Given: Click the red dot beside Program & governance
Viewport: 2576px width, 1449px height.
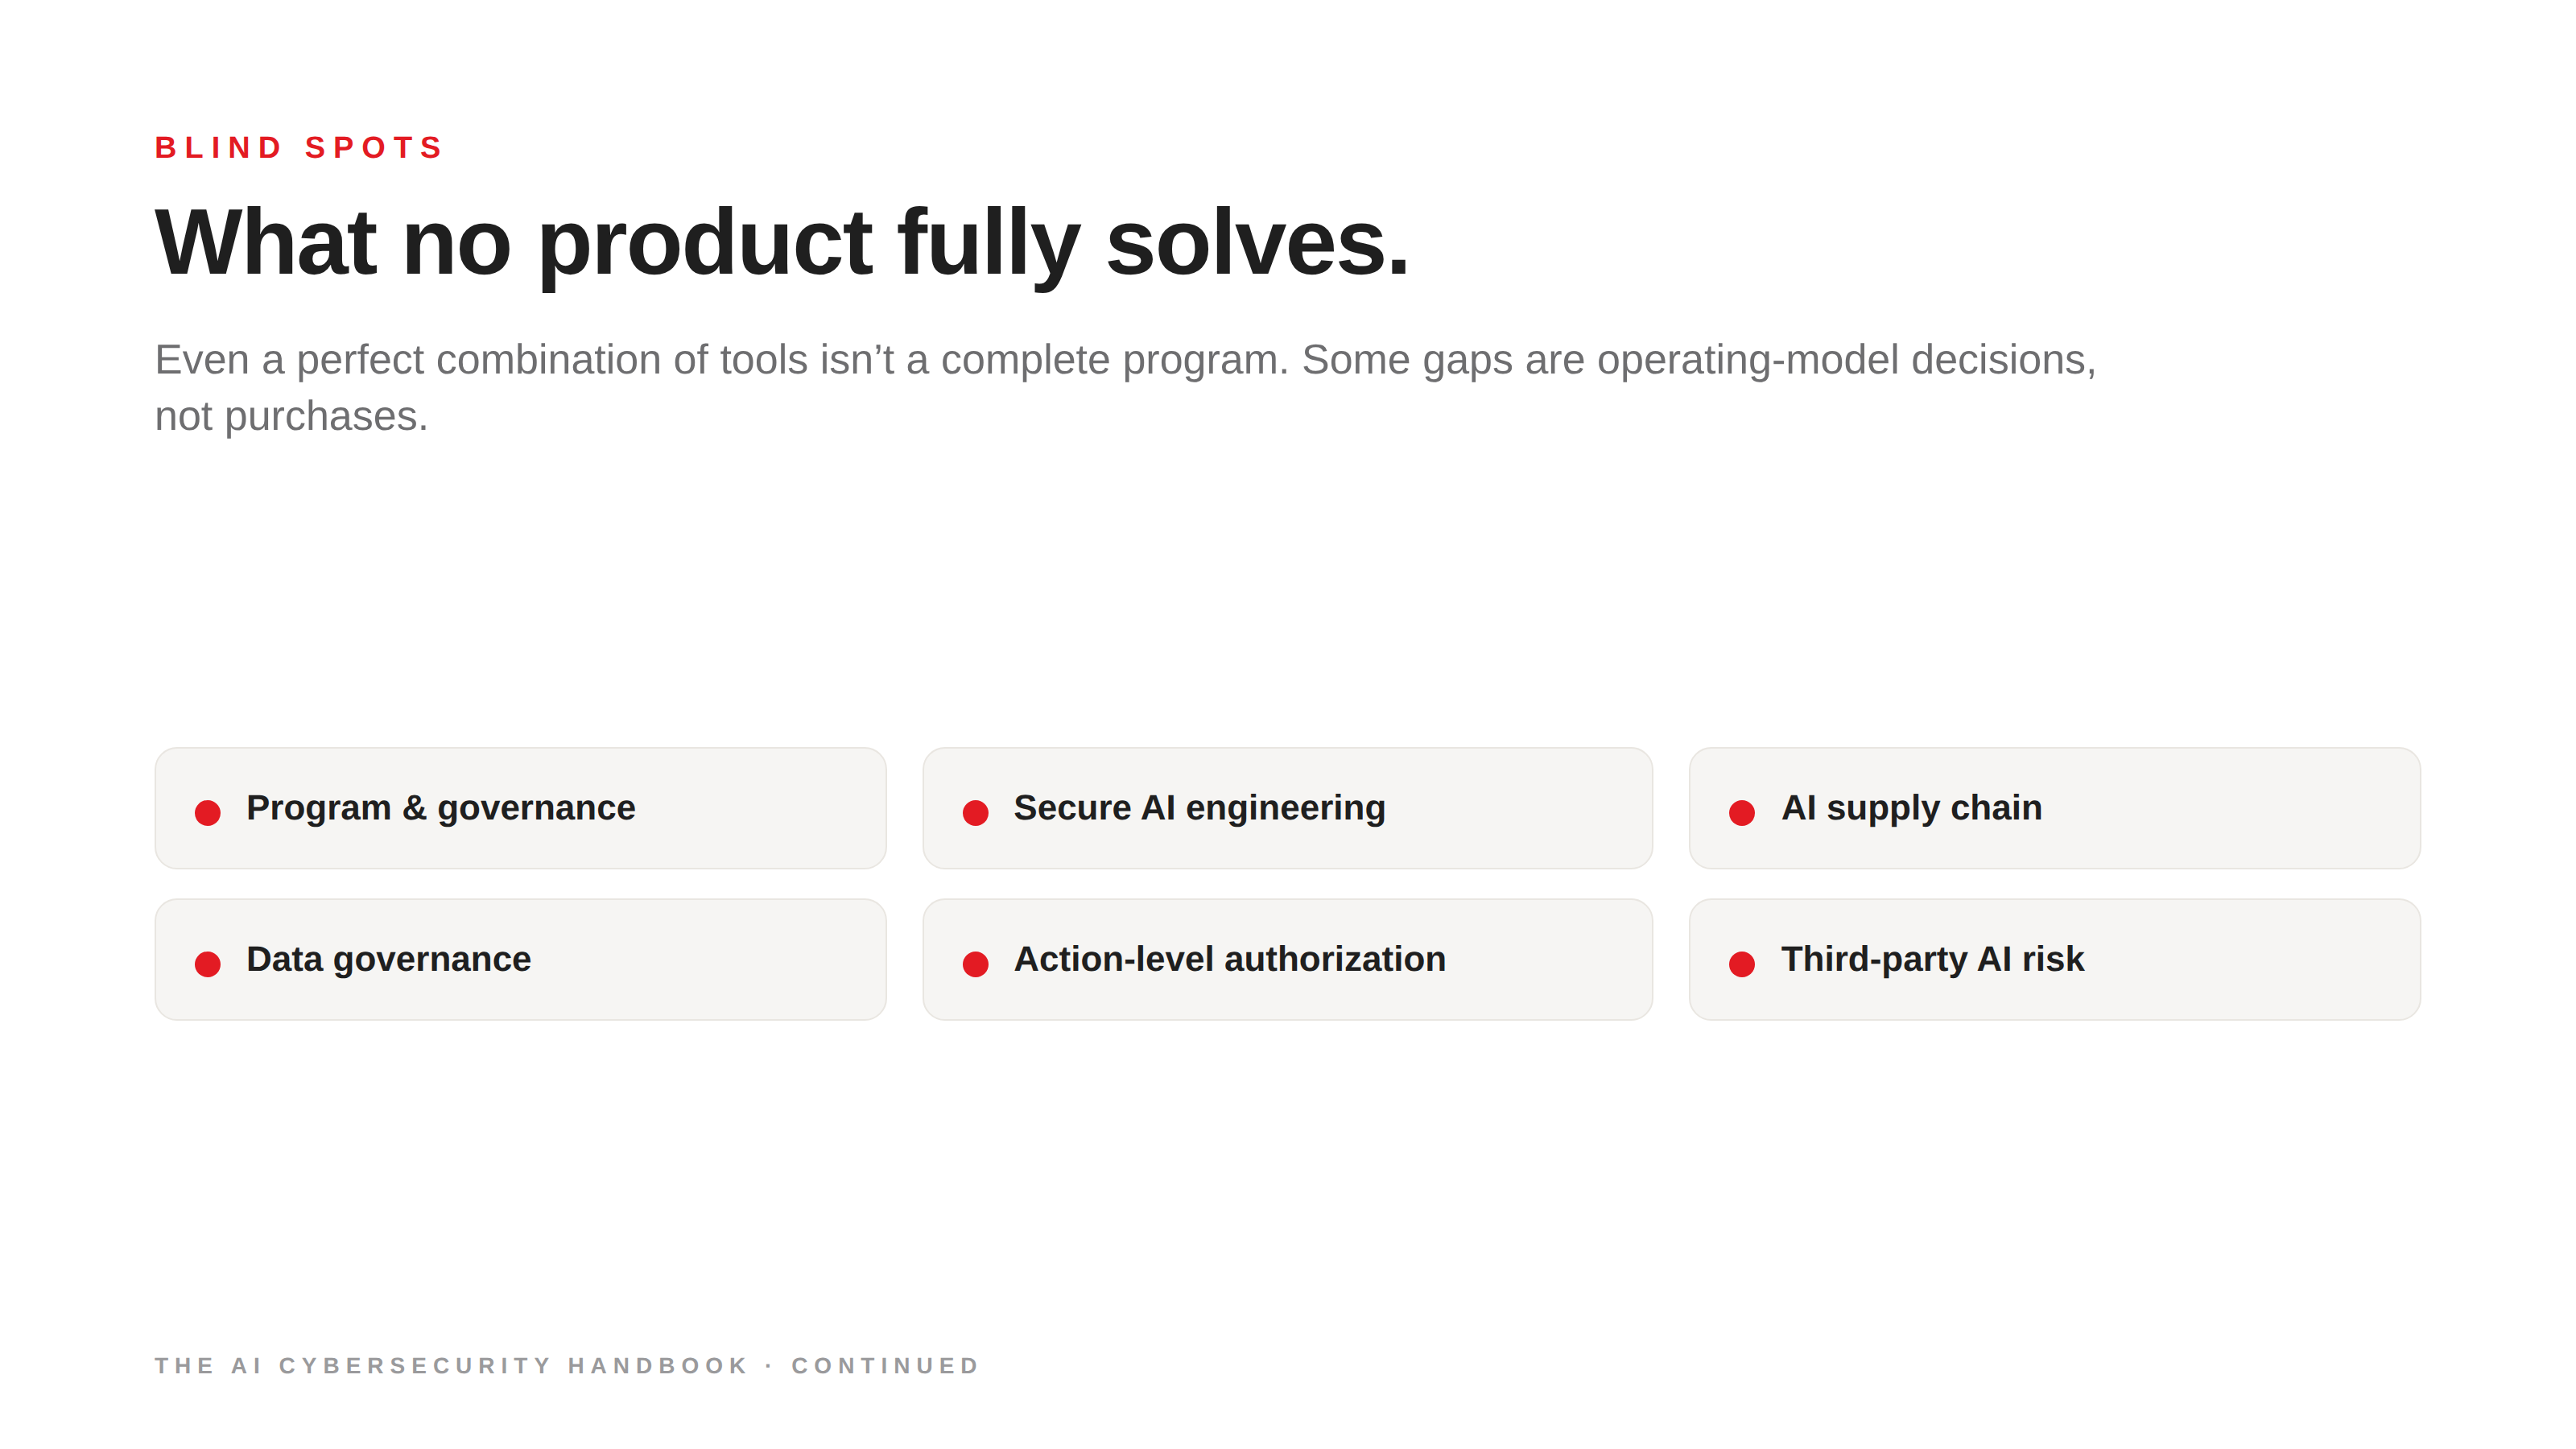Looking at the screenshot, I should click(x=207, y=812).
